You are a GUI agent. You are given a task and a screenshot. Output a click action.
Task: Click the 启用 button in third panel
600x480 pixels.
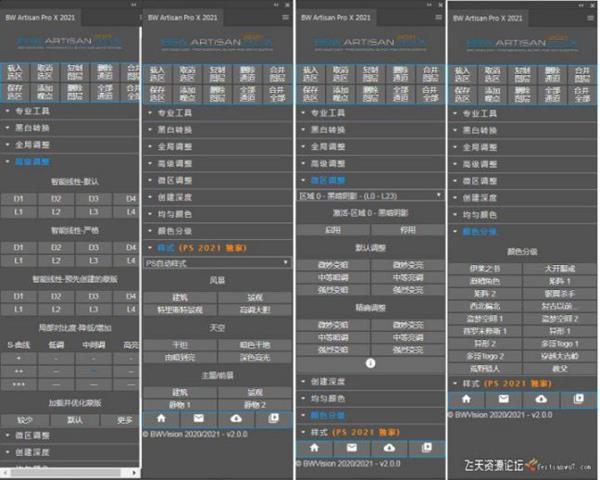click(335, 229)
